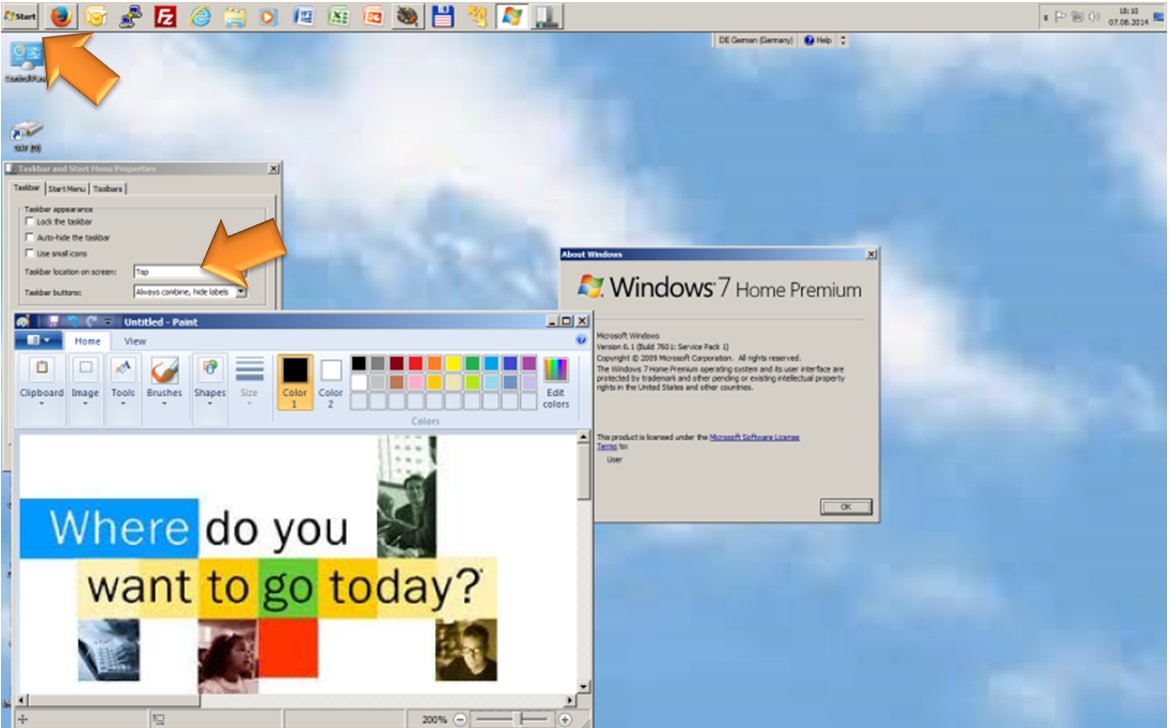Open Internet Explorer from the taskbar
Screen dimensions: 1170x728
[200, 16]
